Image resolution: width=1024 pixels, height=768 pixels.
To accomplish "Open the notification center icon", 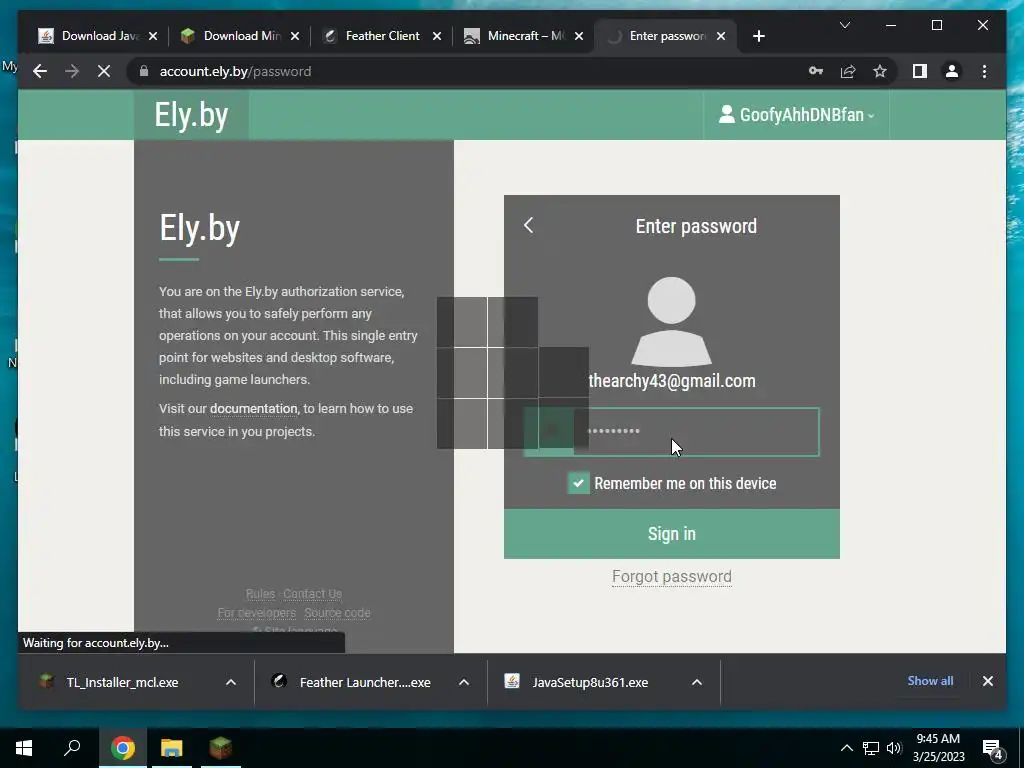I will tap(993, 749).
